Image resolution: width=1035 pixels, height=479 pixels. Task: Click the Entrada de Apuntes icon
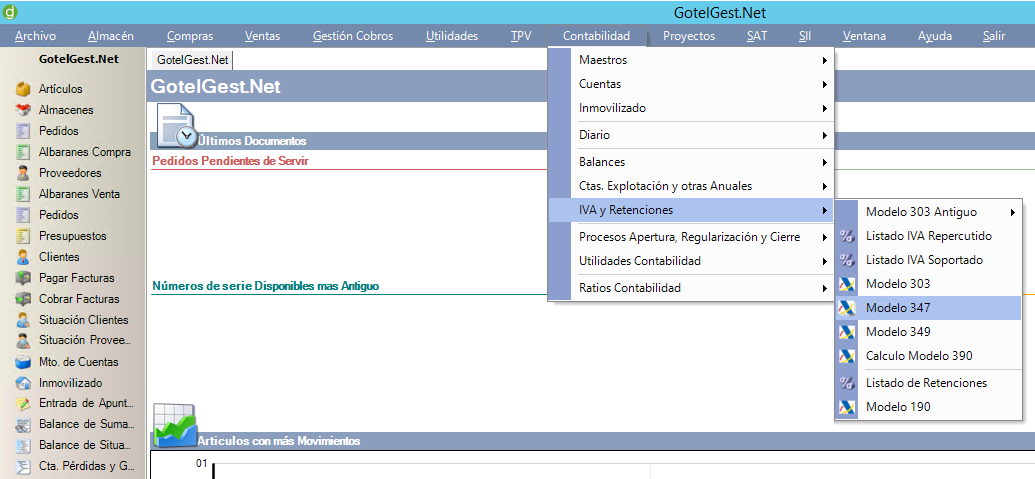24,404
